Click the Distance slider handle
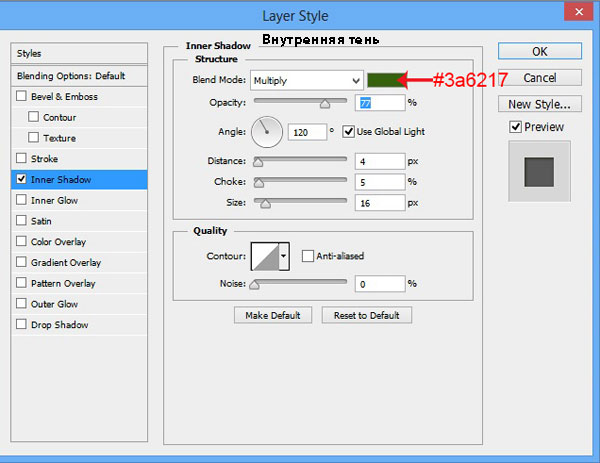600x463 pixels. coord(258,162)
